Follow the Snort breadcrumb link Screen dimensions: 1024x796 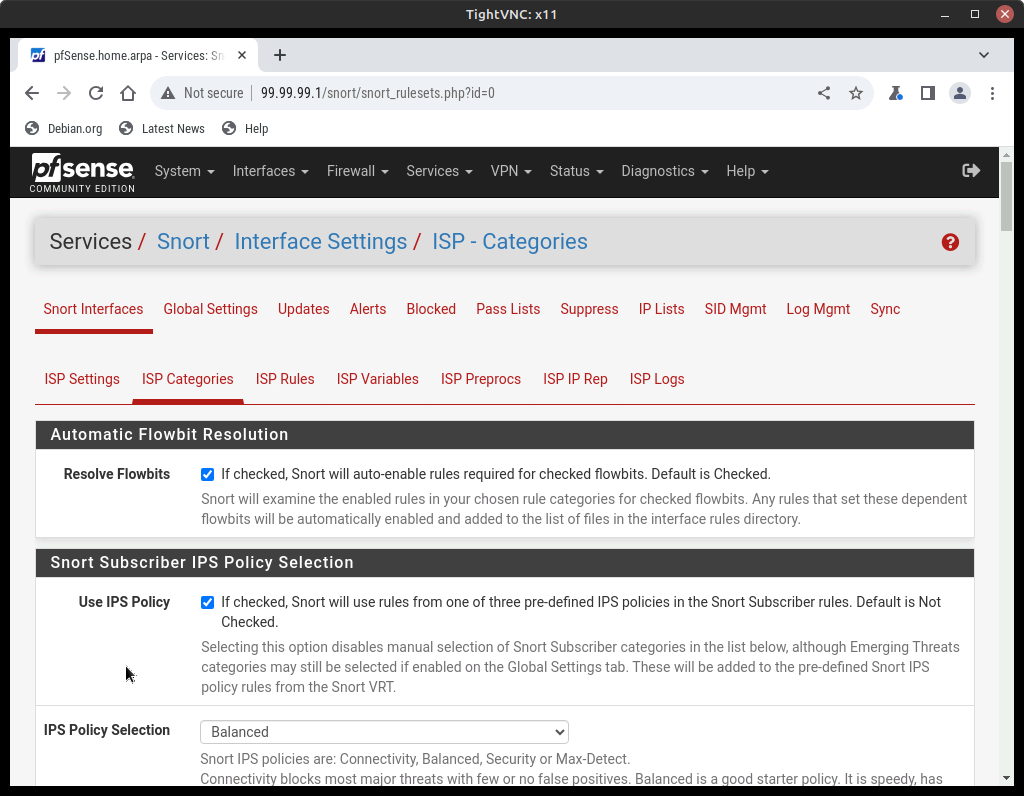click(183, 242)
